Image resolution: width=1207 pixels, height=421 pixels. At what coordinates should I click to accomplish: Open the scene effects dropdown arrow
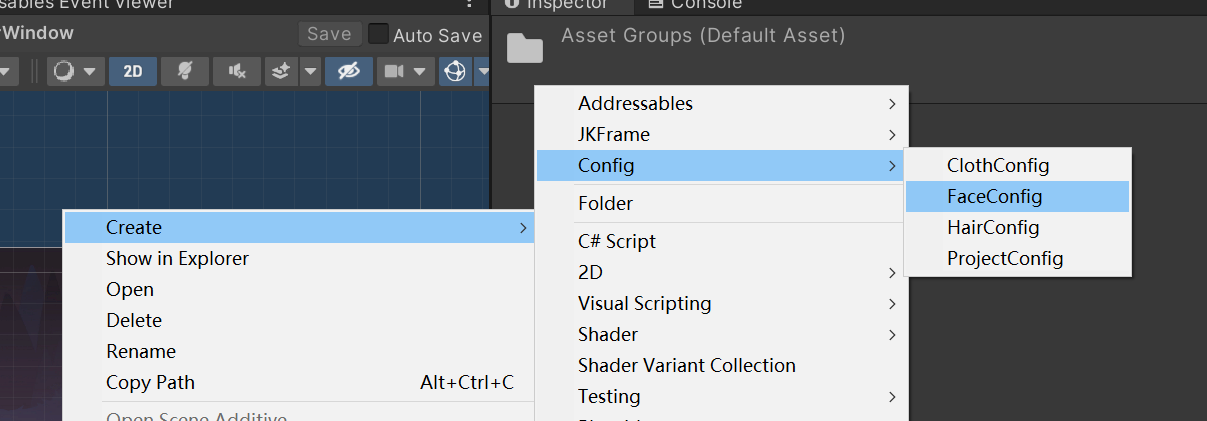point(310,71)
